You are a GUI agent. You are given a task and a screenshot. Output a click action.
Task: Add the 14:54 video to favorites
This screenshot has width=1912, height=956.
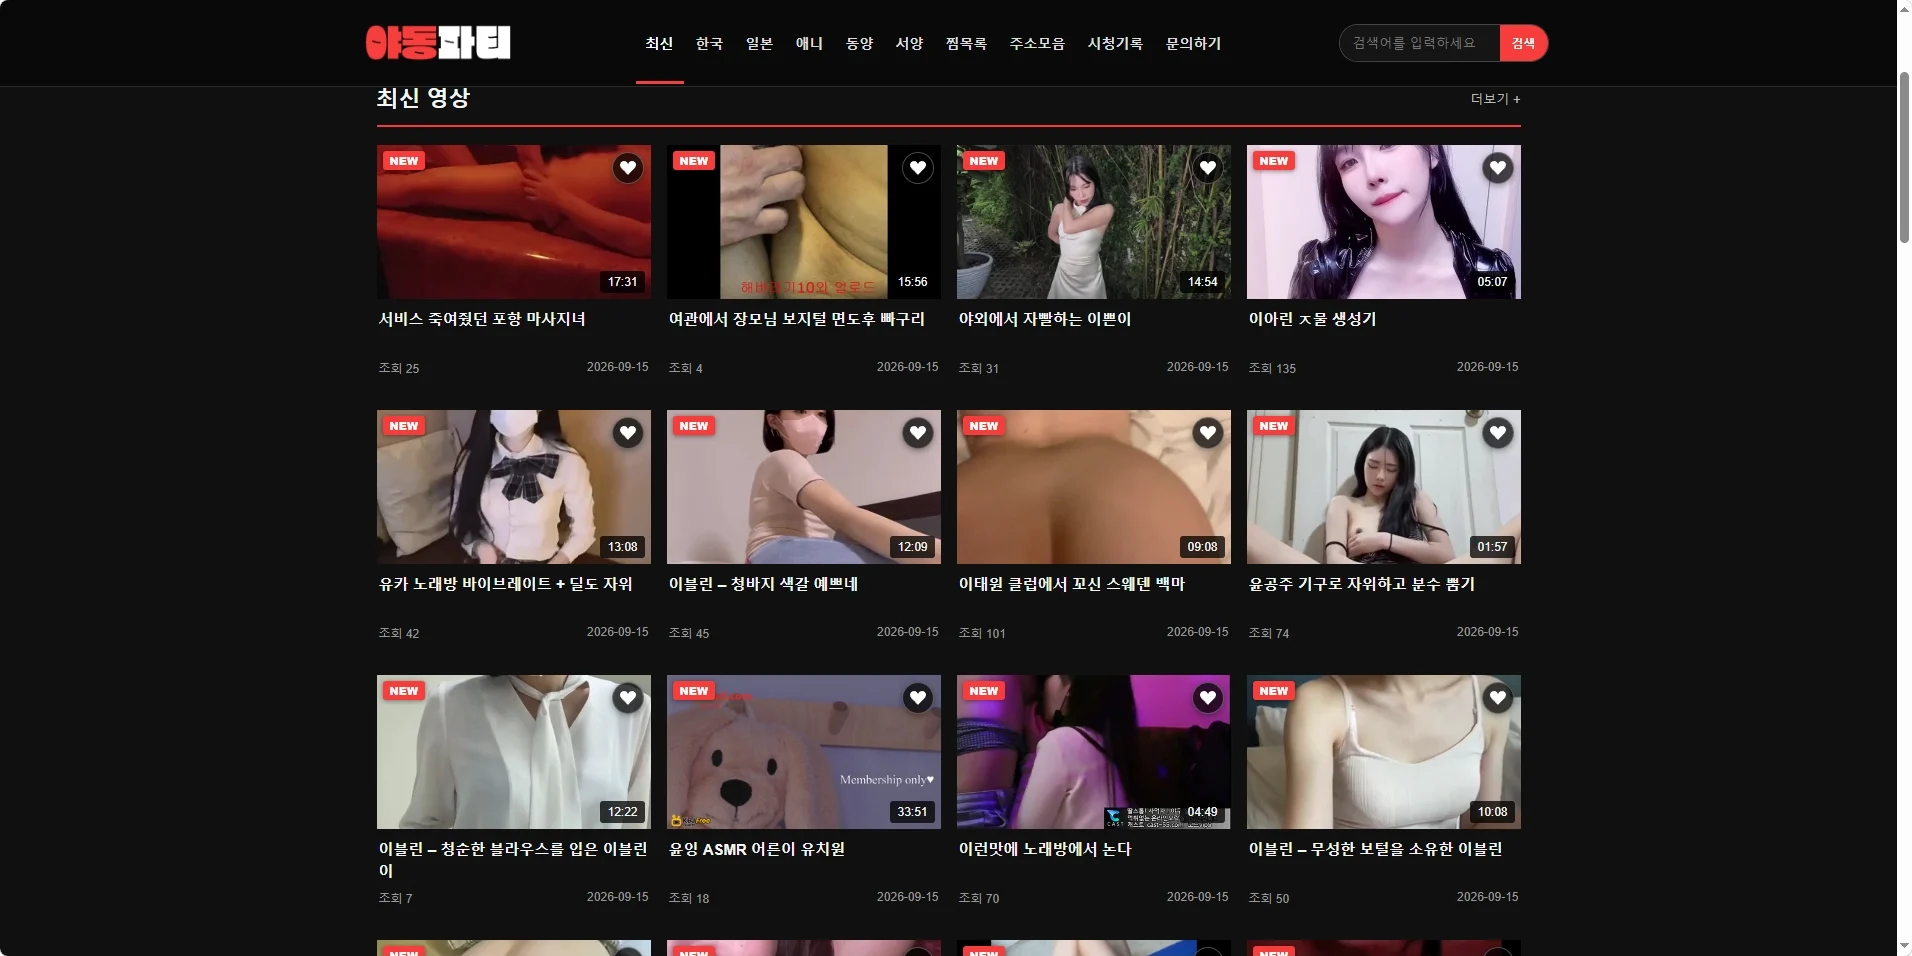coord(1208,168)
